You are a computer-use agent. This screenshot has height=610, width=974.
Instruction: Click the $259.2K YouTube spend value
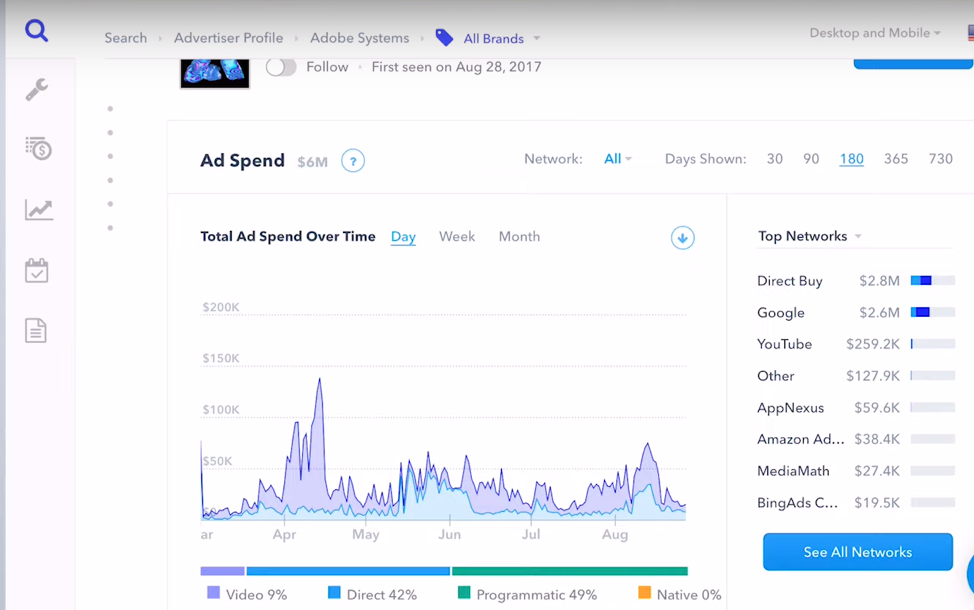[x=873, y=344]
